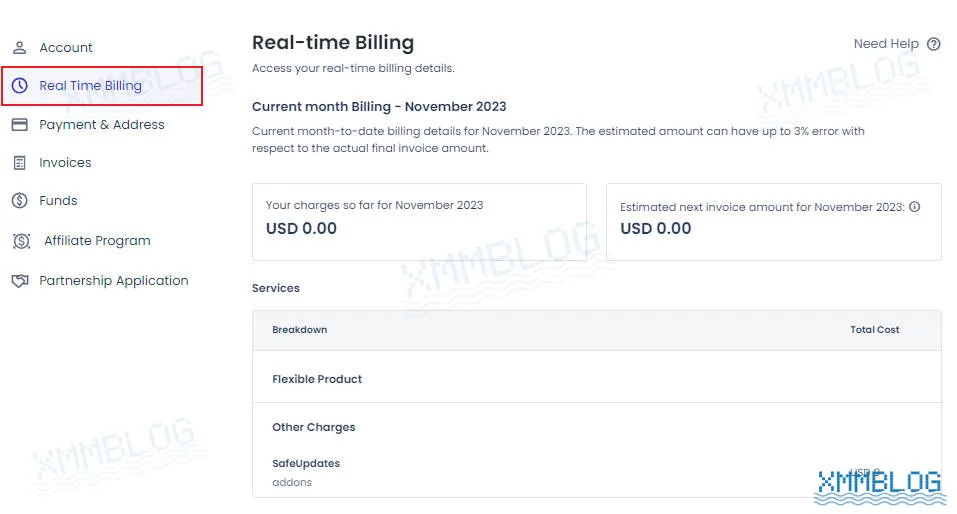Open Partnership Application page
This screenshot has width=957, height=514.
pos(114,281)
